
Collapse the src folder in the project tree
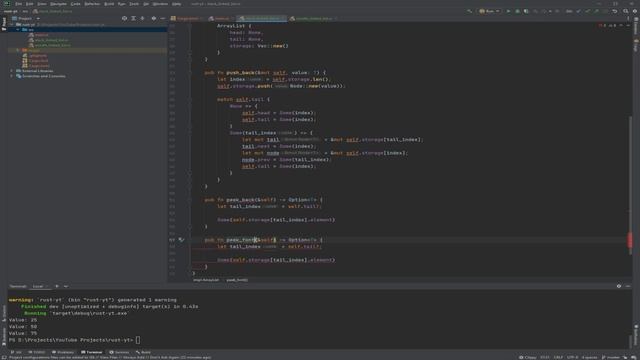(x=18, y=30)
